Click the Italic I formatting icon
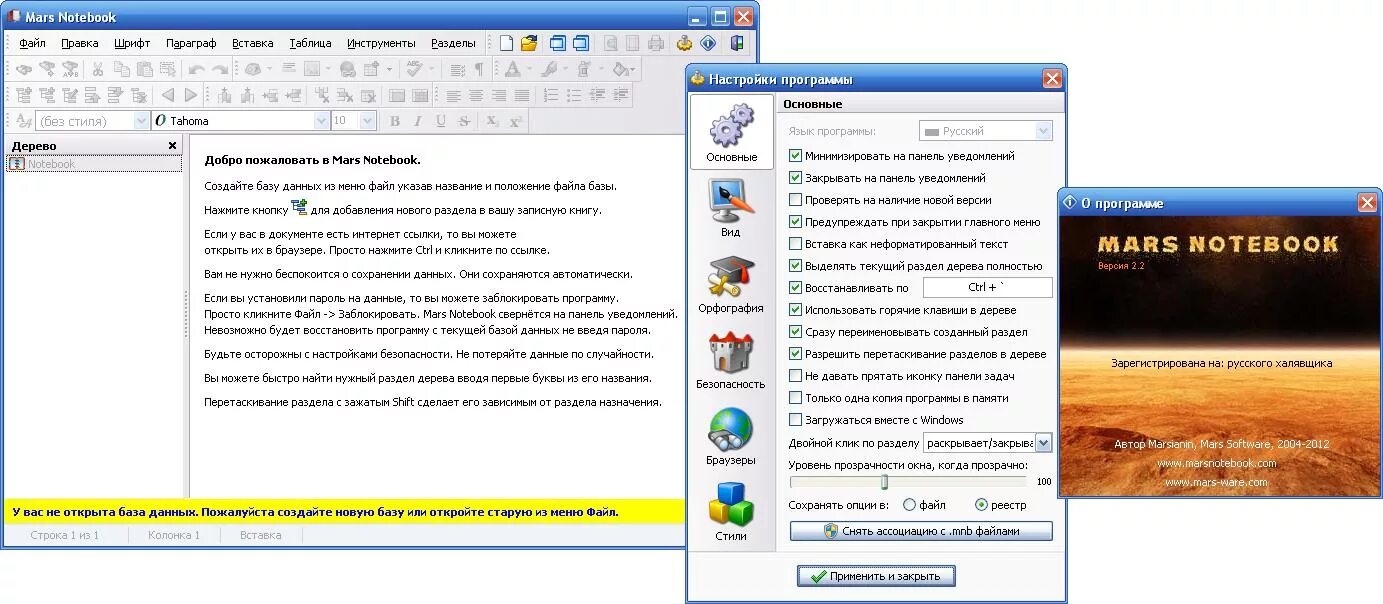1383x604 pixels. [417, 121]
